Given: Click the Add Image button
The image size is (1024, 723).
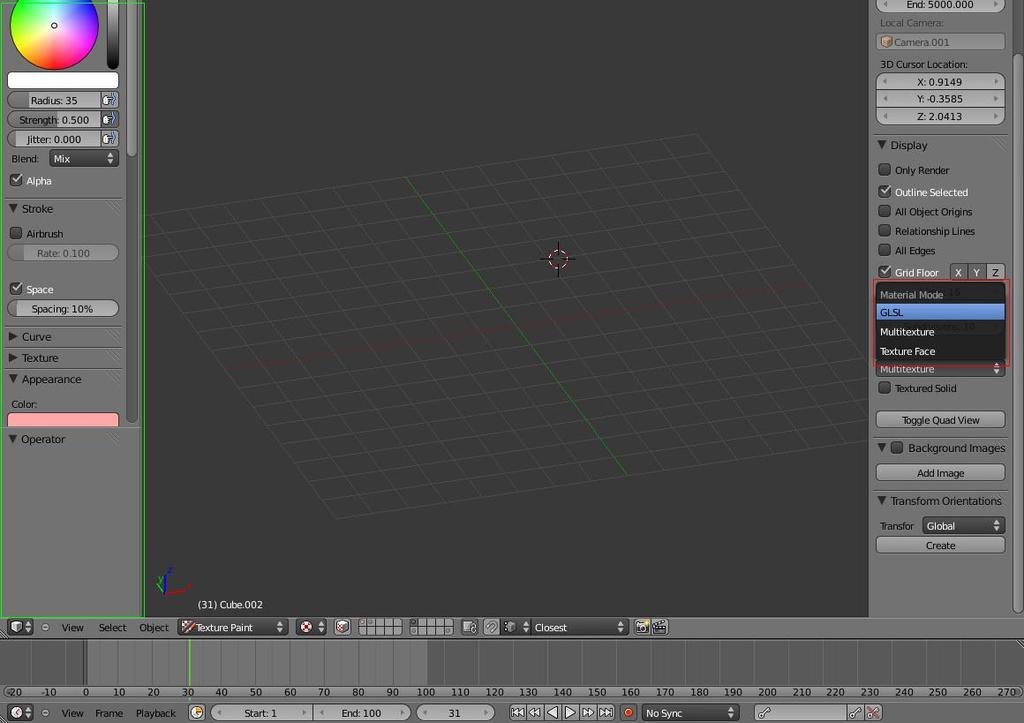Looking at the screenshot, I should [x=940, y=473].
